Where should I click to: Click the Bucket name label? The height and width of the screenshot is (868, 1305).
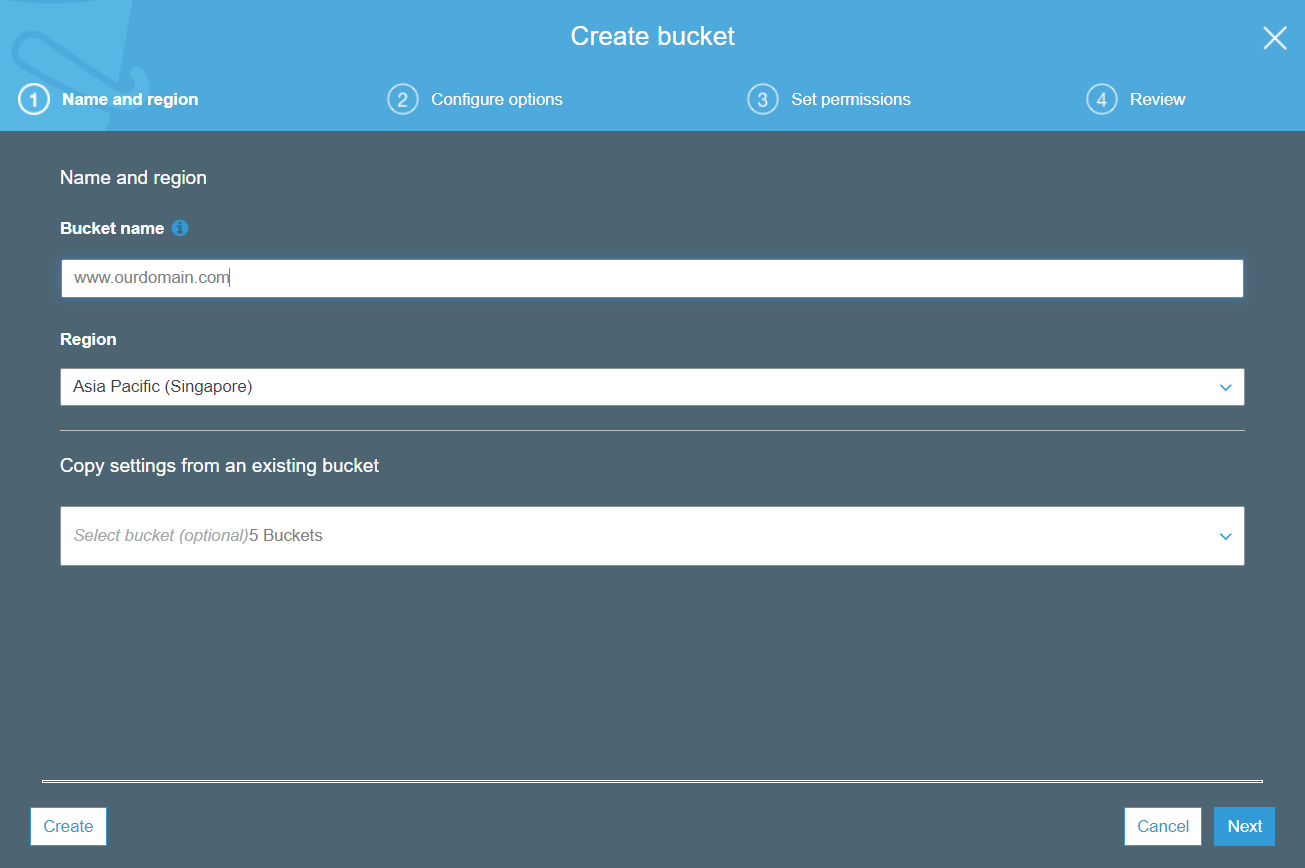tap(112, 228)
